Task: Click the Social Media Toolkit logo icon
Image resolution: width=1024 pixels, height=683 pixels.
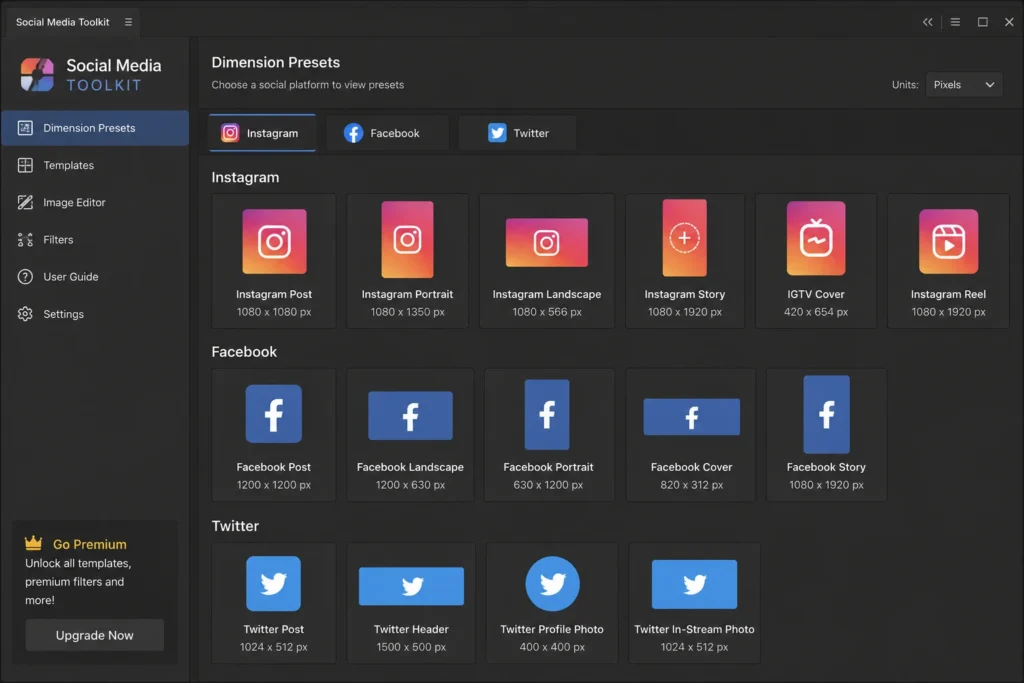Action: (37, 74)
